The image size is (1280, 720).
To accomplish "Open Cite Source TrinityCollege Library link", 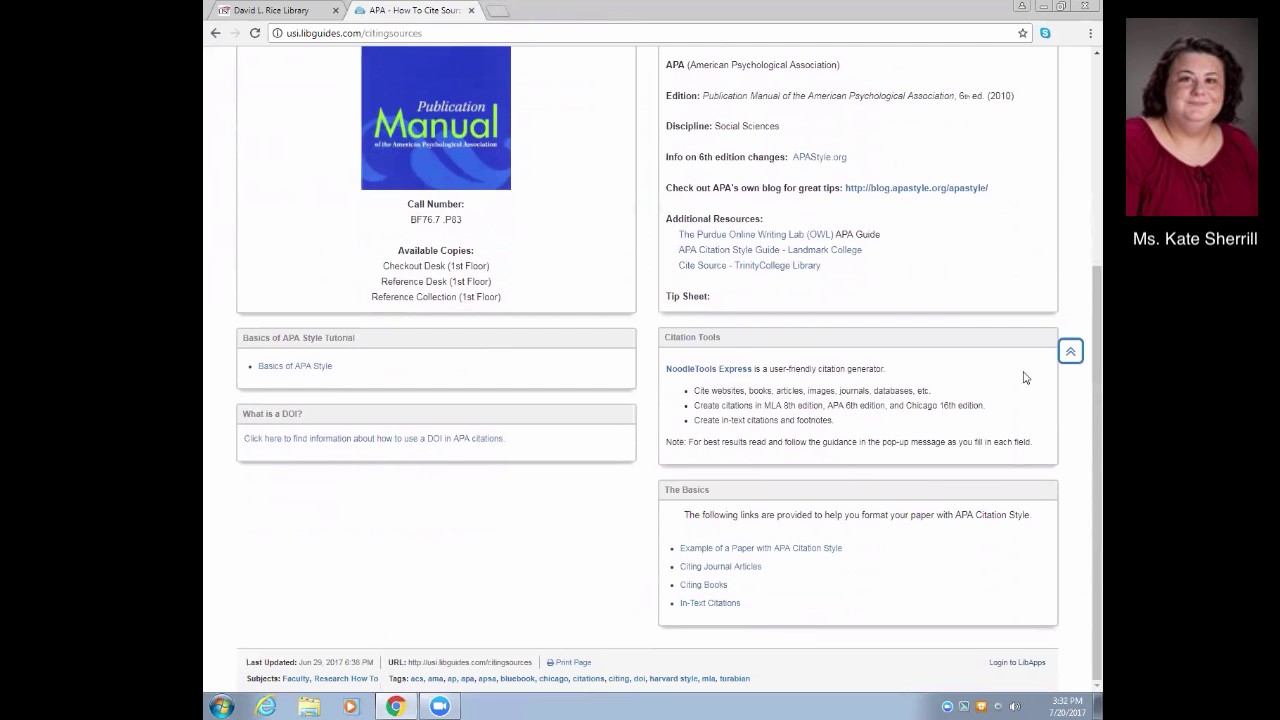I will (749, 266).
